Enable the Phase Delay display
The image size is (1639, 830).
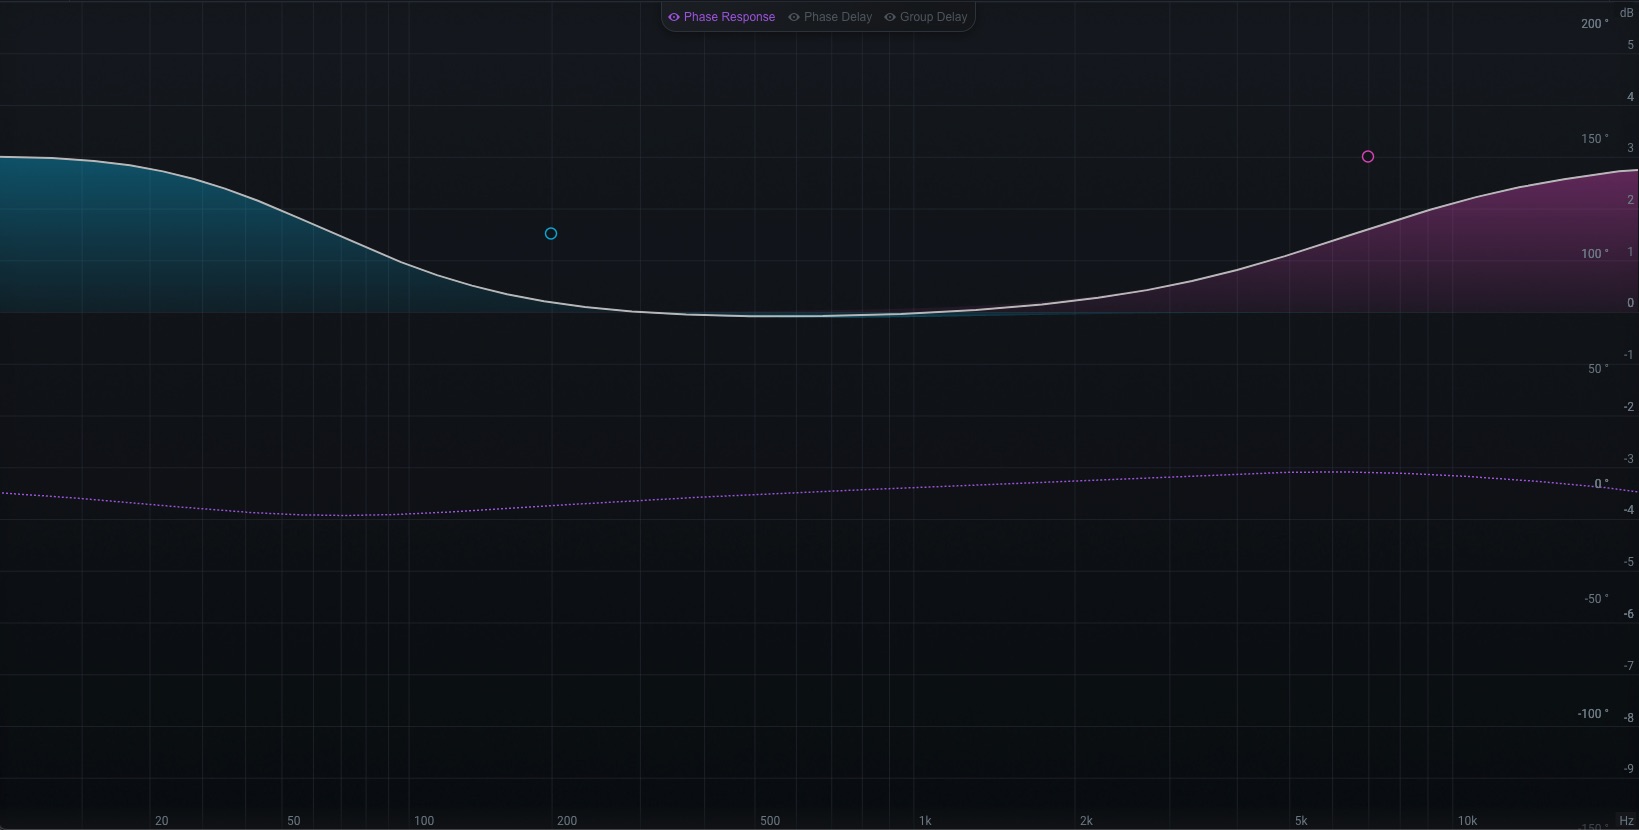[830, 17]
